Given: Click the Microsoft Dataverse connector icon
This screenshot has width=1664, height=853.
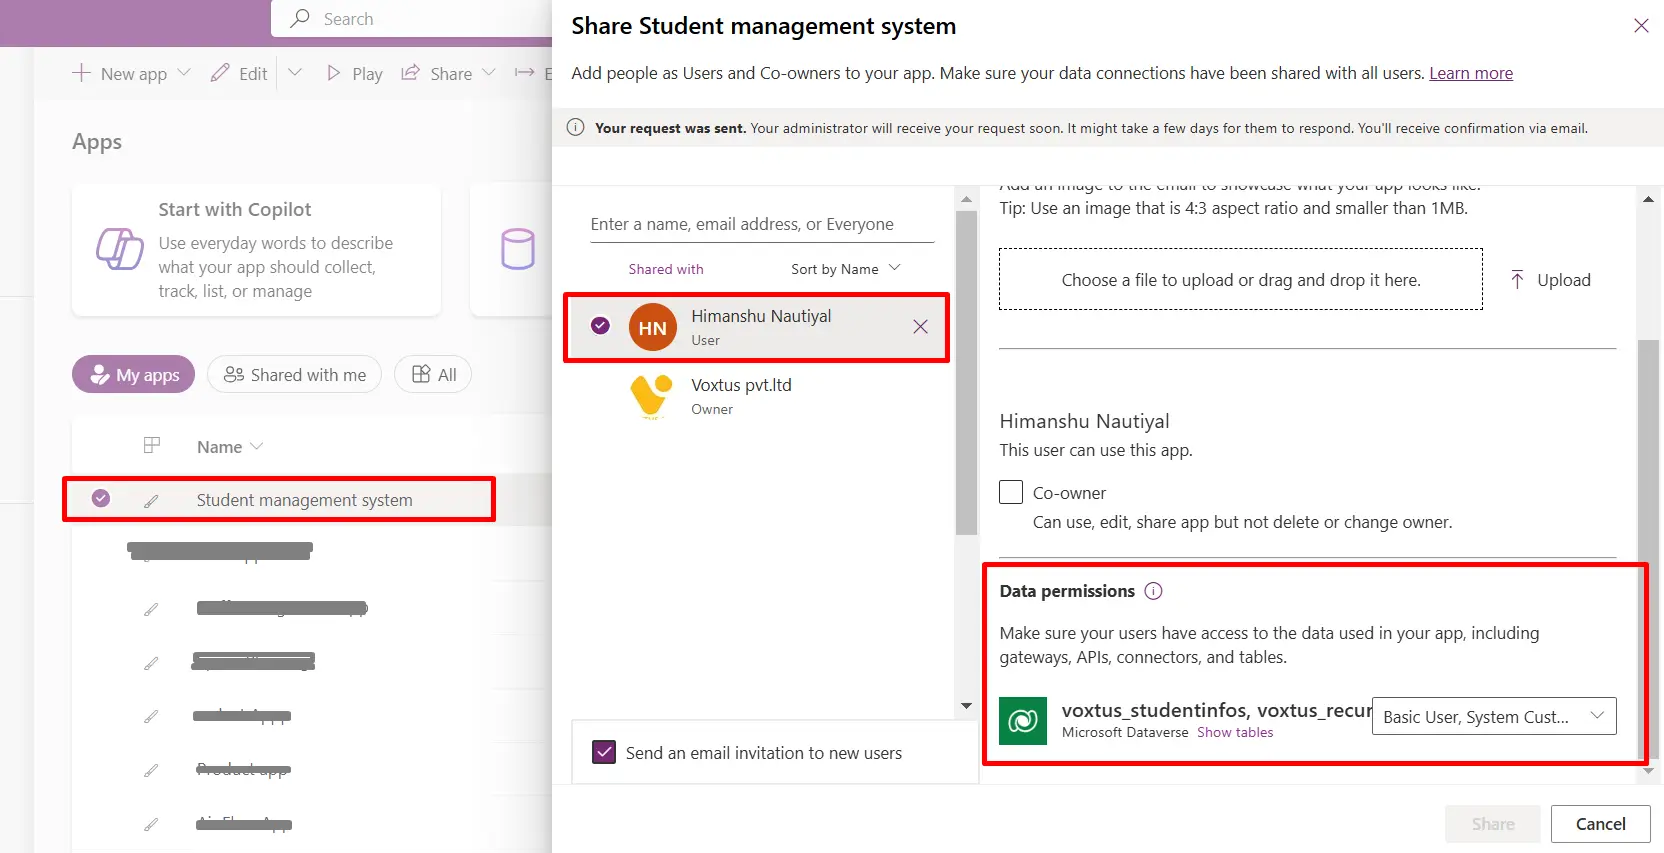Looking at the screenshot, I should 1022,720.
